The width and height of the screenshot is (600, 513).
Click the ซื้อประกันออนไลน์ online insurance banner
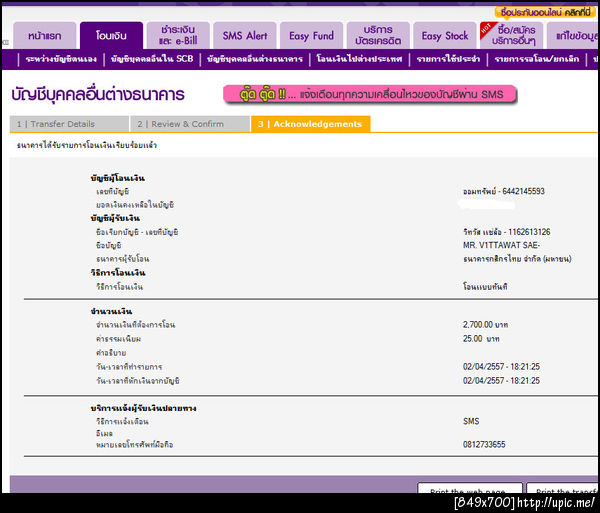tap(546, 12)
